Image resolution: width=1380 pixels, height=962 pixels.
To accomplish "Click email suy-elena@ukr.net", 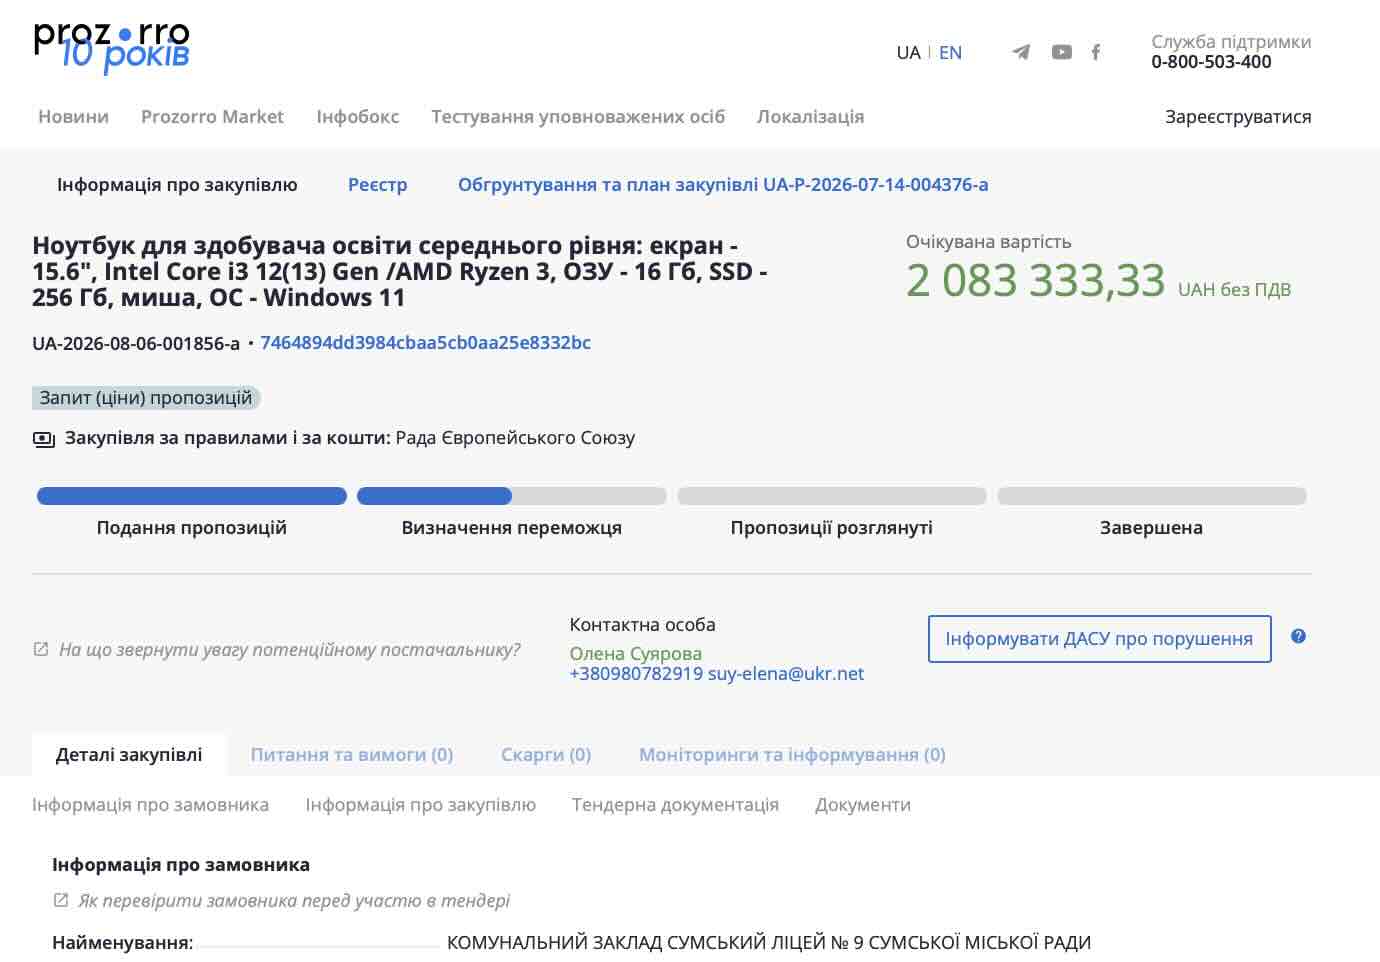I will [x=786, y=673].
